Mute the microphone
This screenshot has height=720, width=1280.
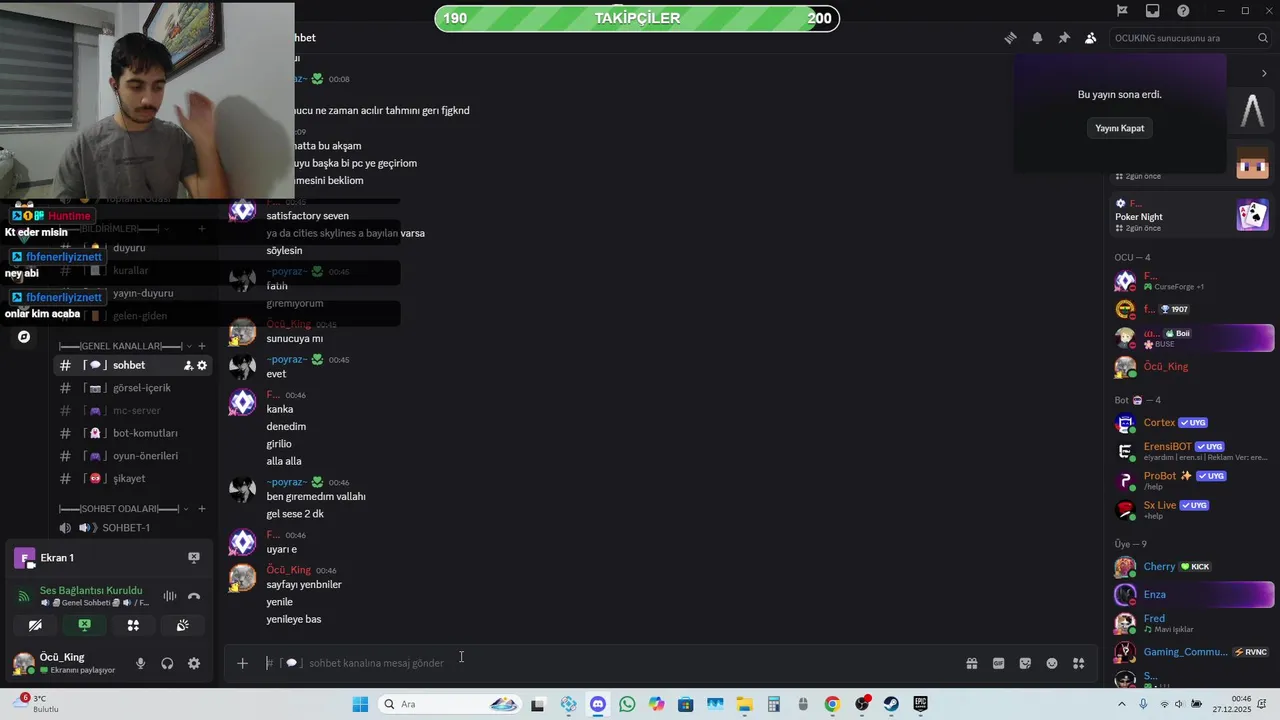(140, 663)
